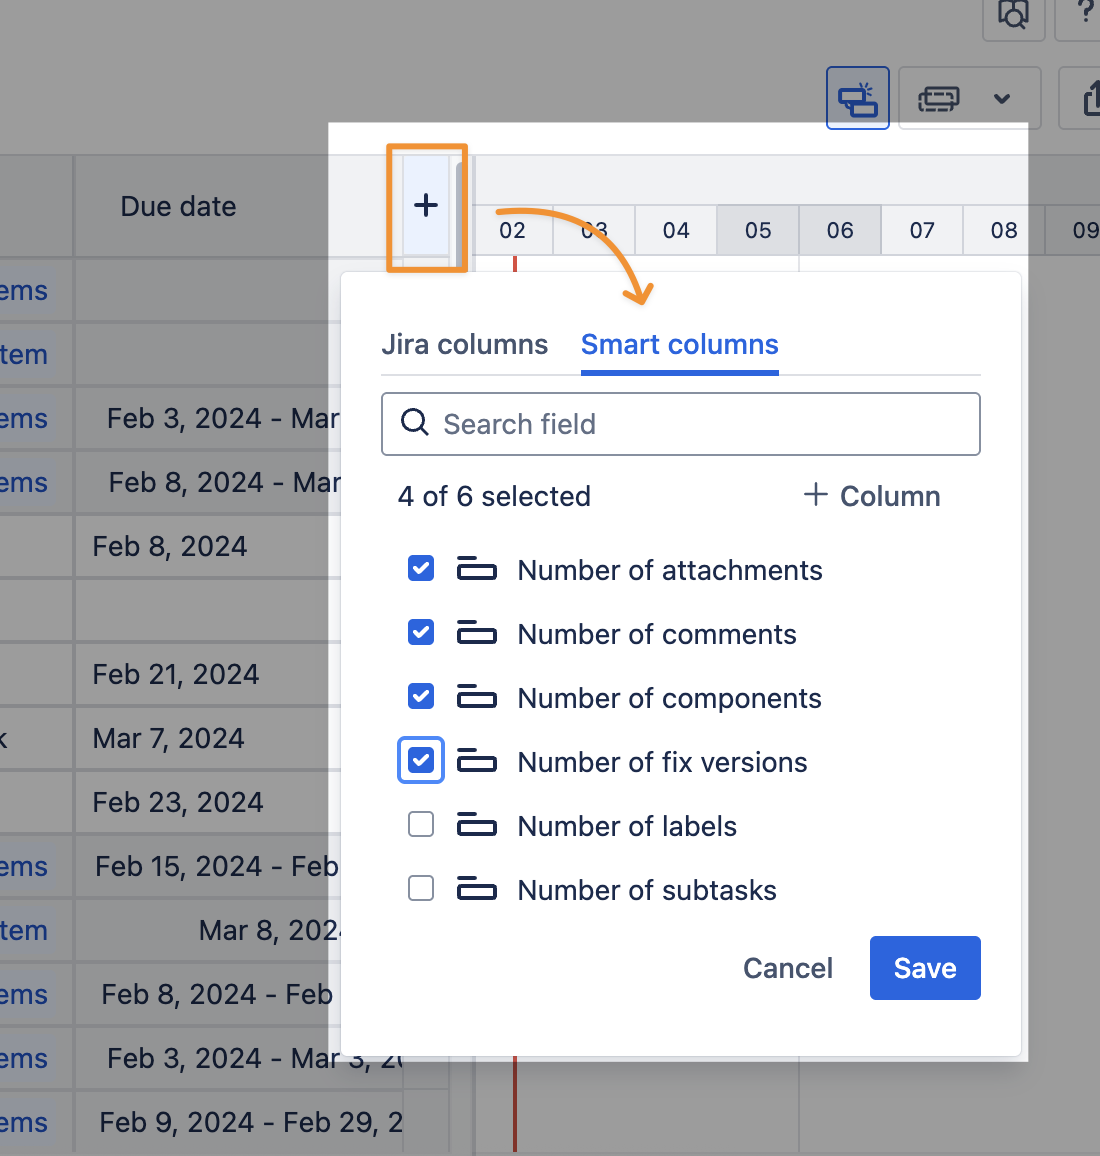Enable the Number of subtasks checkbox
This screenshot has height=1156, width=1100.
(x=421, y=889)
